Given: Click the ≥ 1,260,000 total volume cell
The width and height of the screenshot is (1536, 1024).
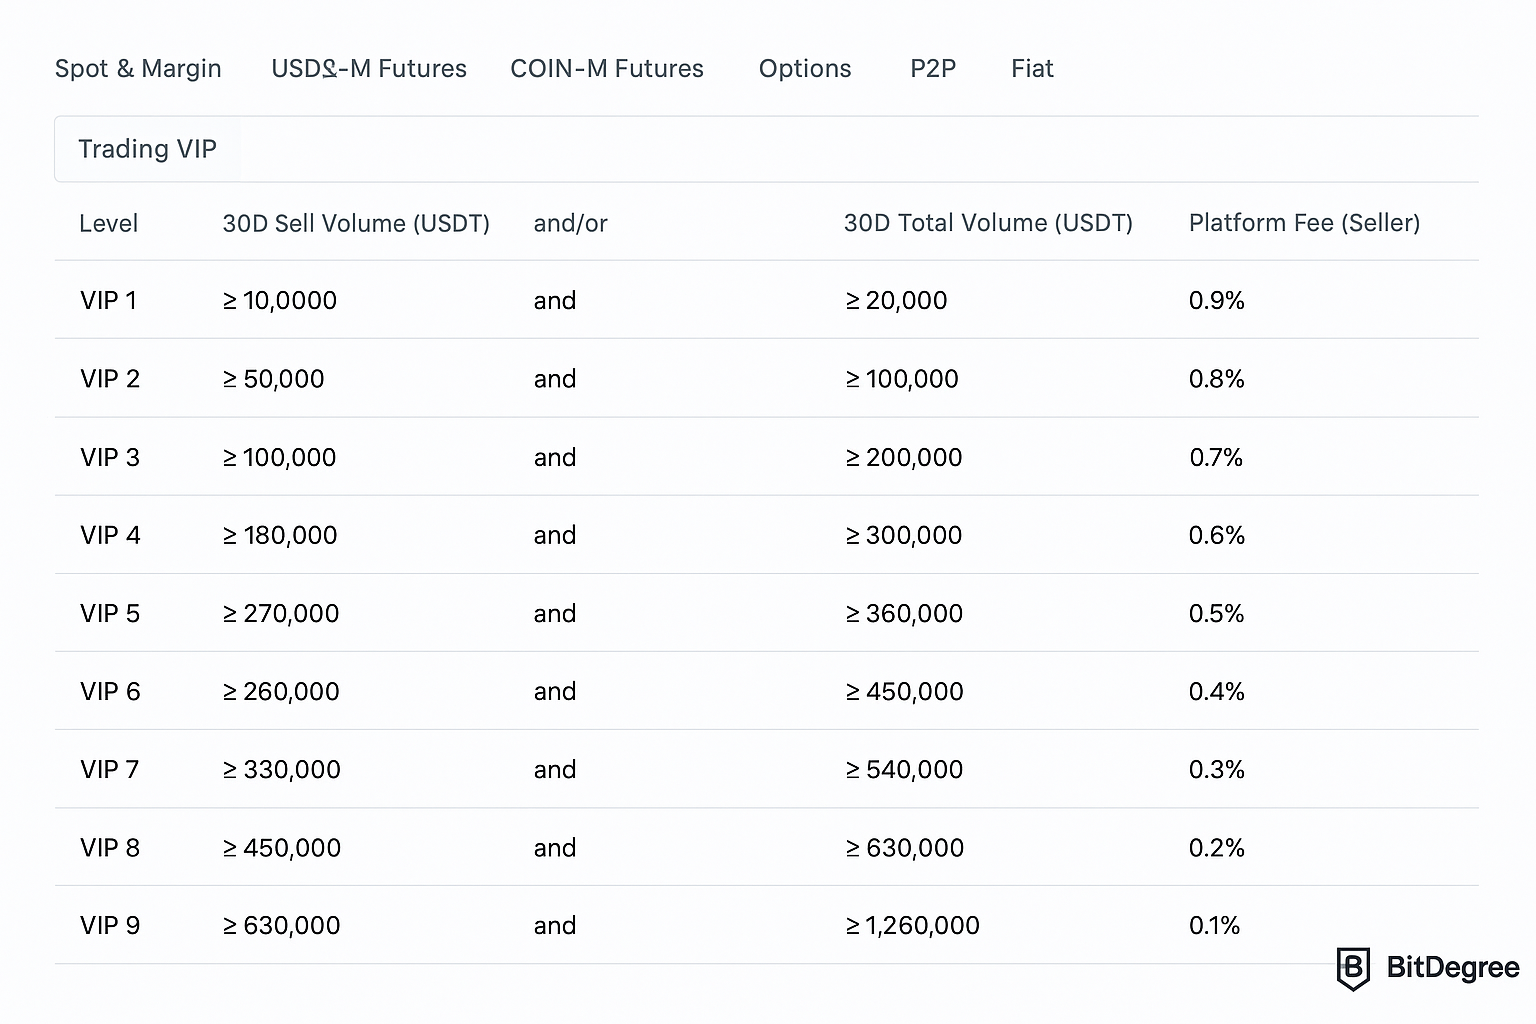Looking at the screenshot, I should tap(912, 925).
